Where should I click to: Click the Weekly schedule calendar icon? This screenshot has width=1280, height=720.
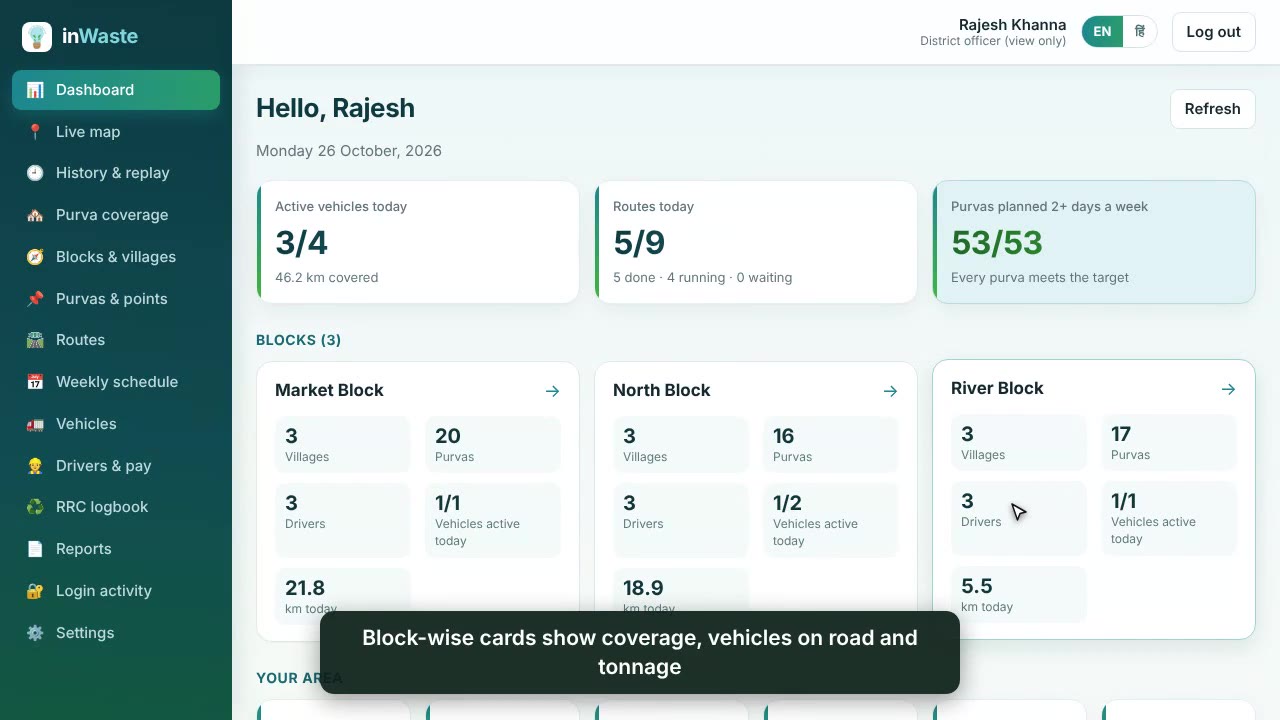click(x=35, y=382)
